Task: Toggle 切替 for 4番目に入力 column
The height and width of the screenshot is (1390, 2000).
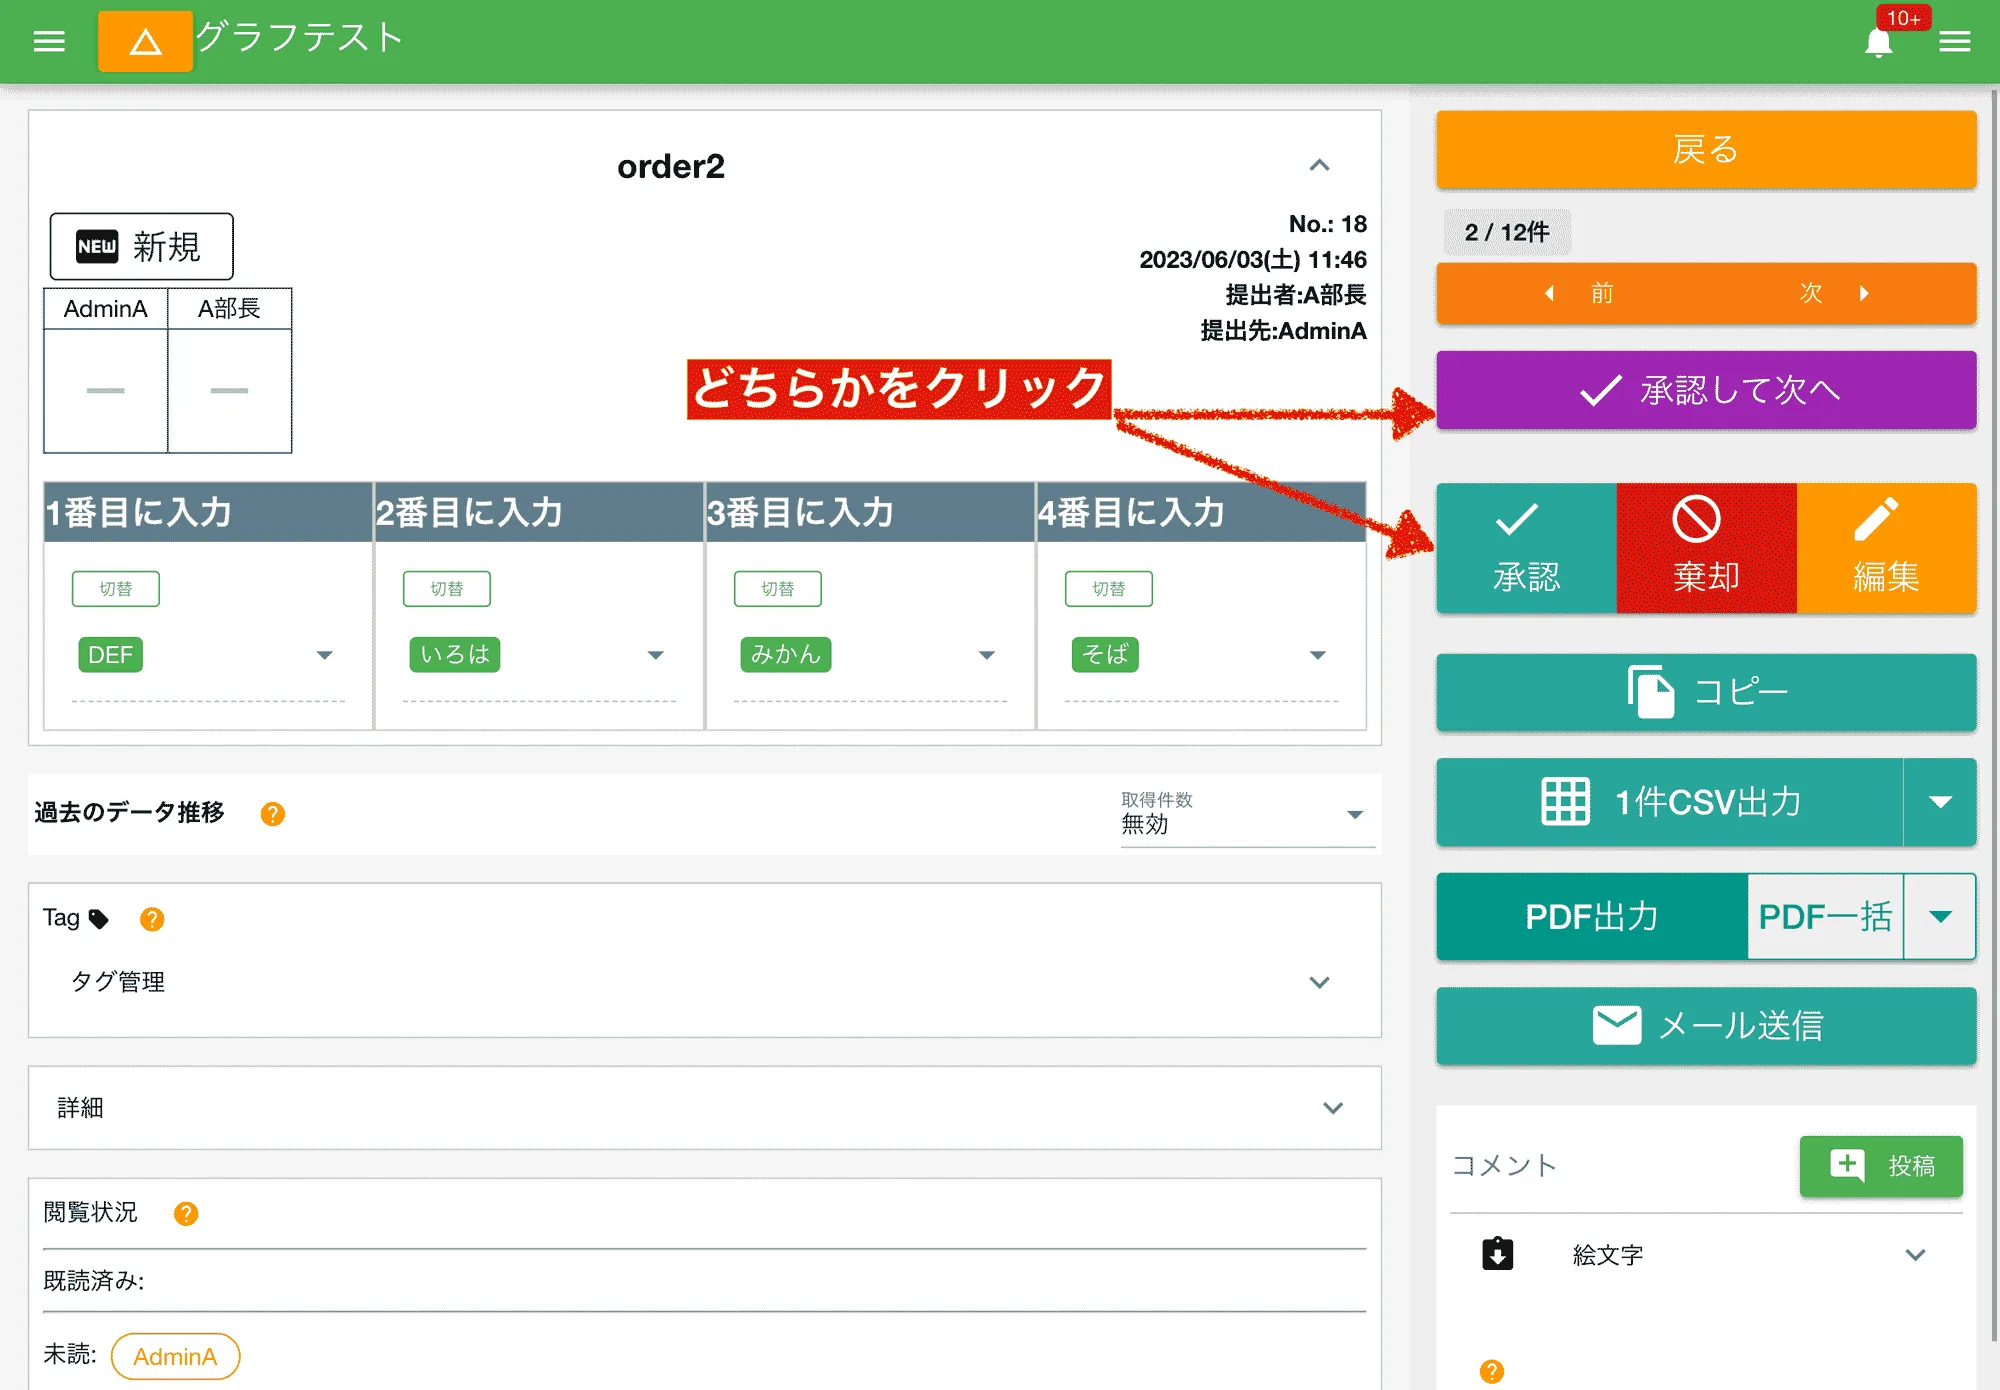Action: click(x=1110, y=588)
